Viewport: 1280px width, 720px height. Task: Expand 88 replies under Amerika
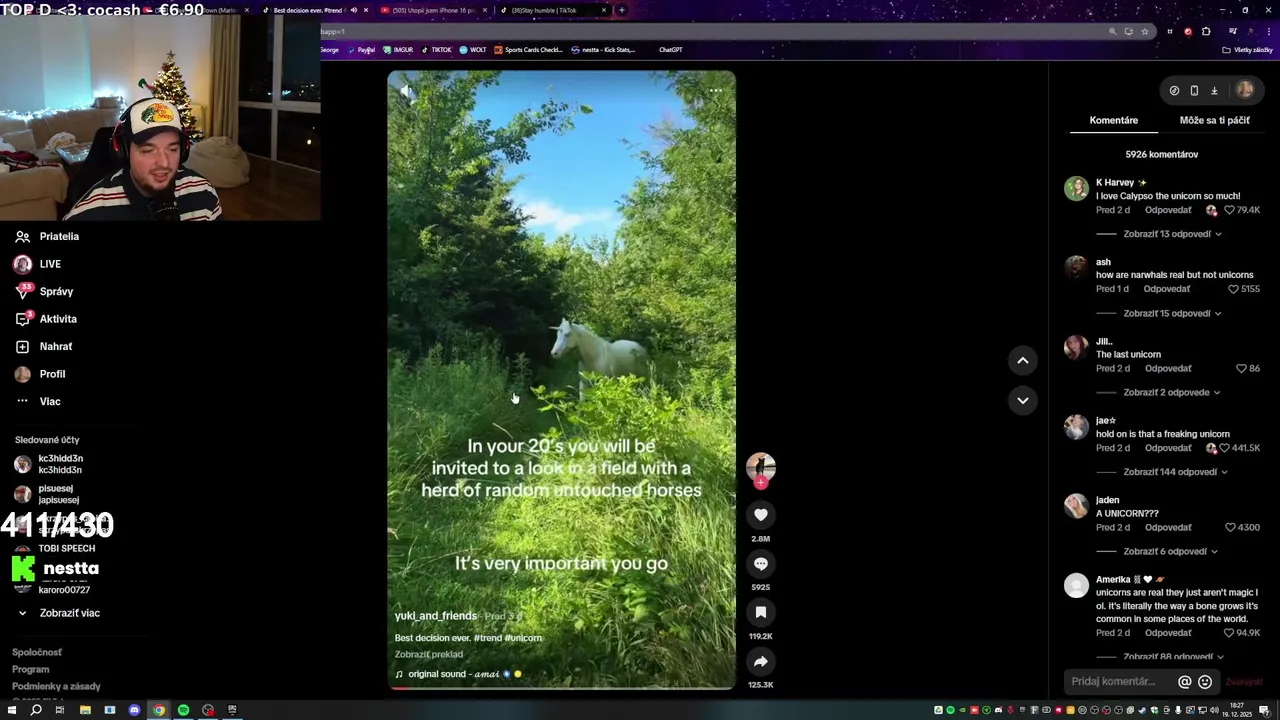1172,657
